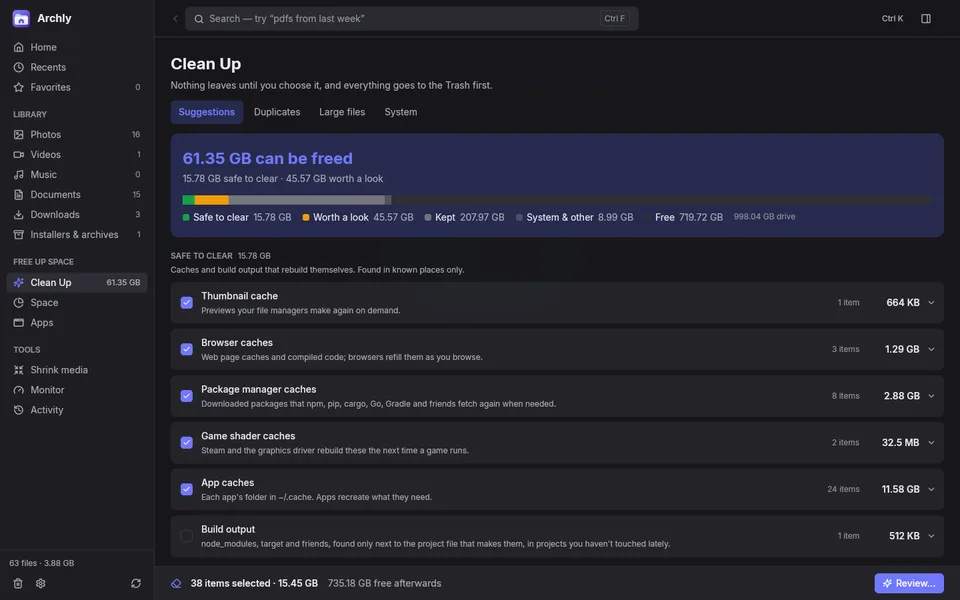
Task: Click the 11.58 GB App caches size
Action: pyautogui.click(x=900, y=489)
